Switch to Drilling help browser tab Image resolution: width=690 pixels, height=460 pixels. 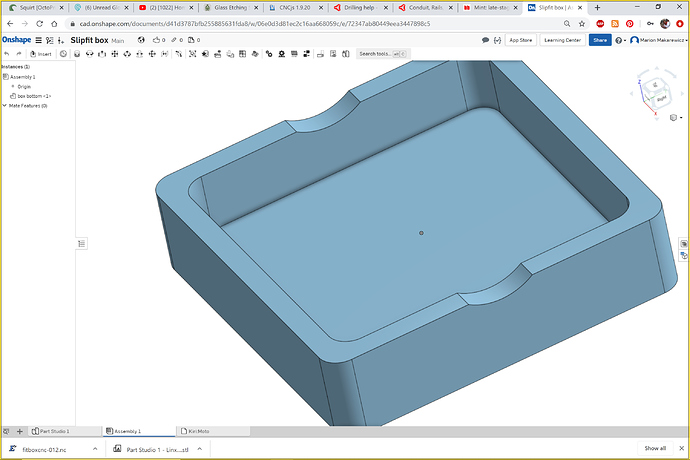point(359,7)
